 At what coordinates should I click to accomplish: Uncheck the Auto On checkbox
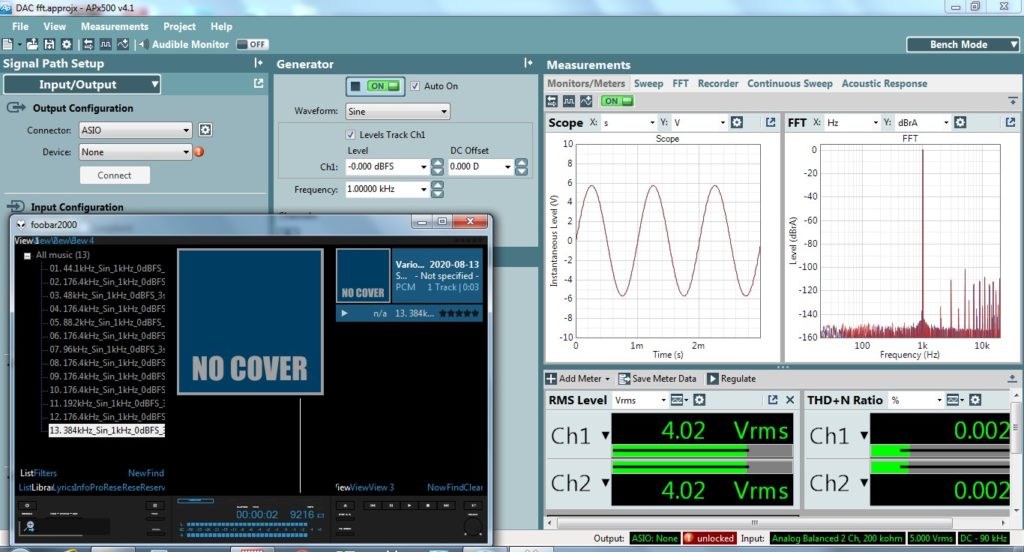[x=416, y=86]
